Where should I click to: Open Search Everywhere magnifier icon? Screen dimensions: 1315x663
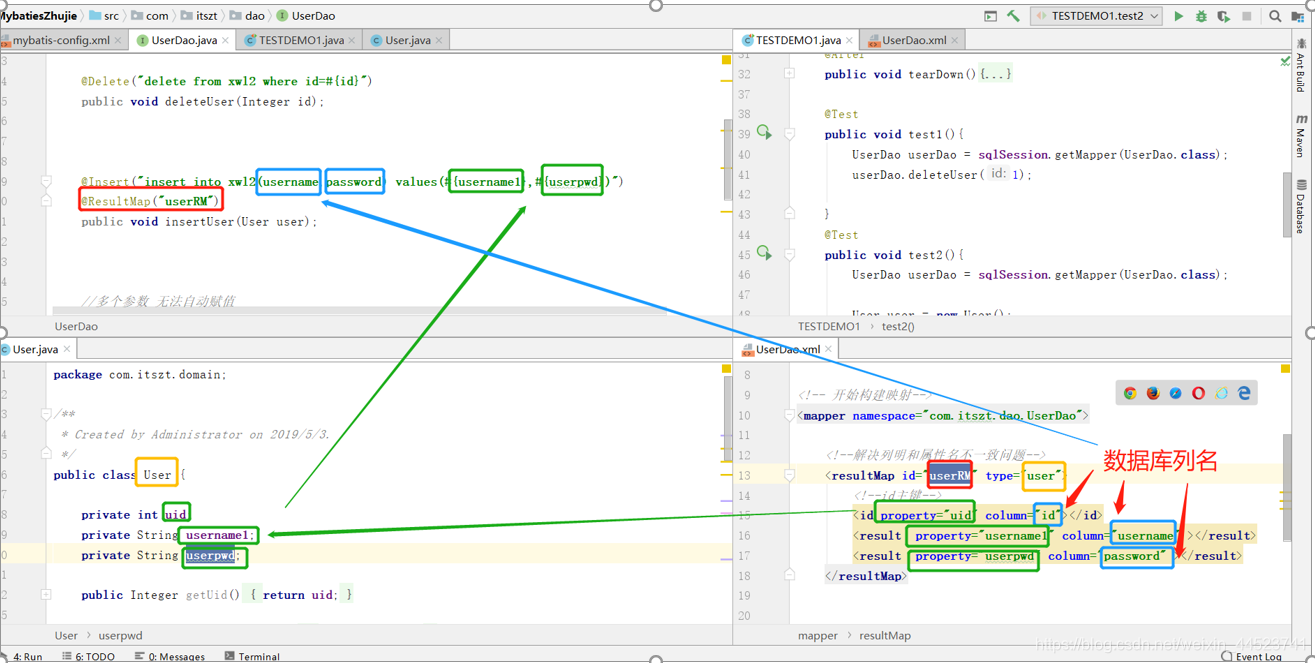point(1275,16)
